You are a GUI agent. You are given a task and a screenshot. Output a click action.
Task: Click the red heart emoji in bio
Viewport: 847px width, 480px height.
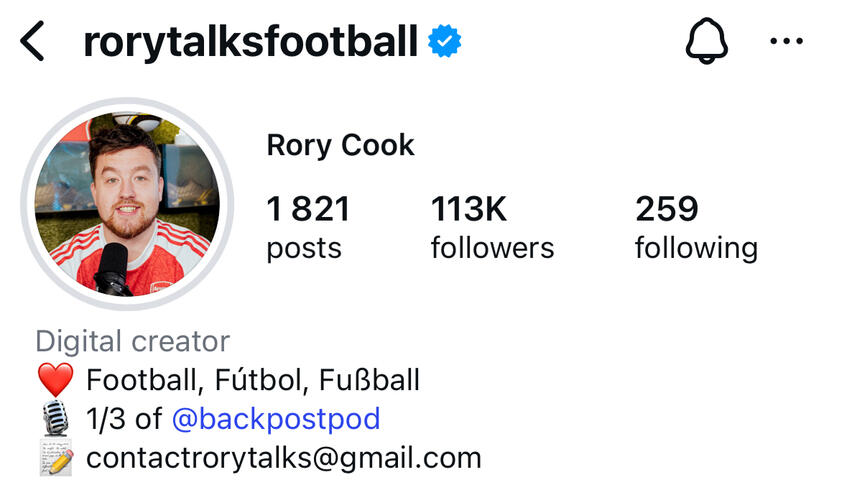coord(56,380)
